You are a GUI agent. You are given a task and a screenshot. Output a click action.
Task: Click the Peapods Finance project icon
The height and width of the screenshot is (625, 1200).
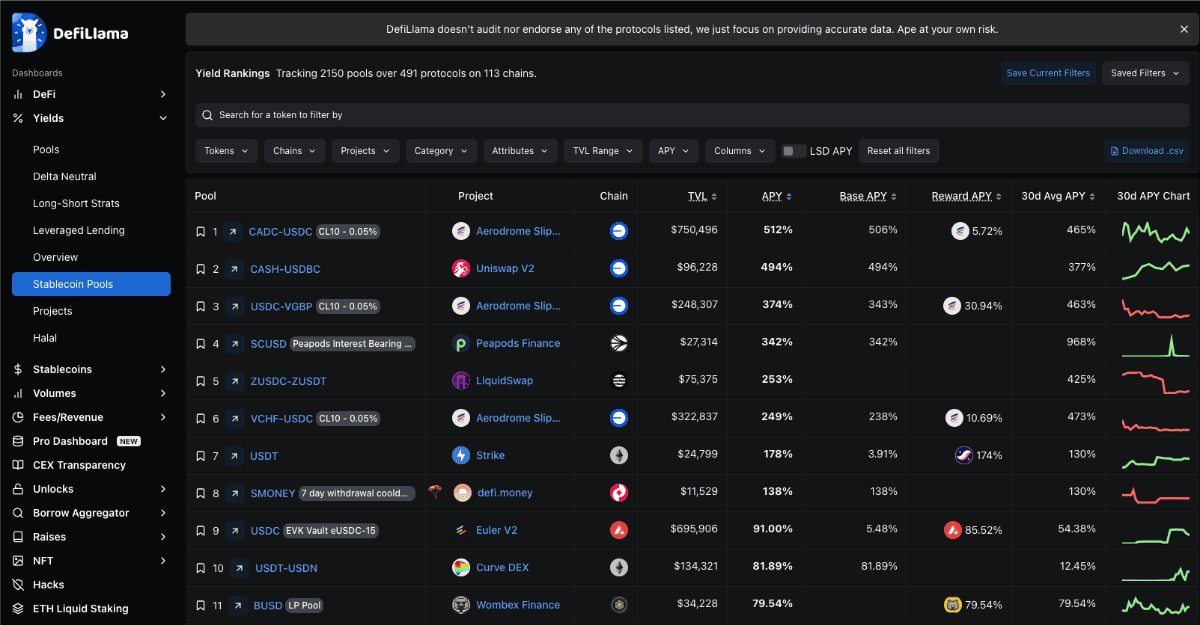pyautogui.click(x=461, y=343)
